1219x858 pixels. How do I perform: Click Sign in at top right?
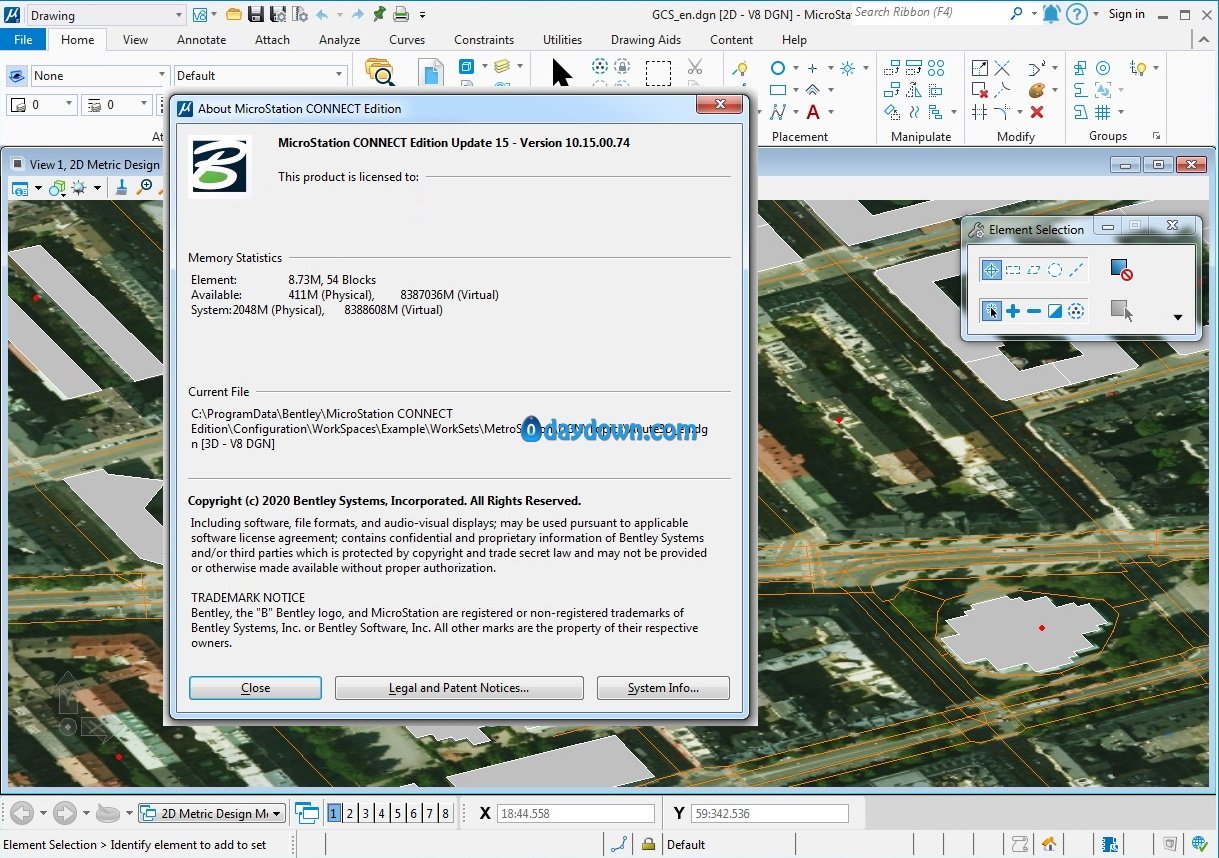(x=1126, y=14)
